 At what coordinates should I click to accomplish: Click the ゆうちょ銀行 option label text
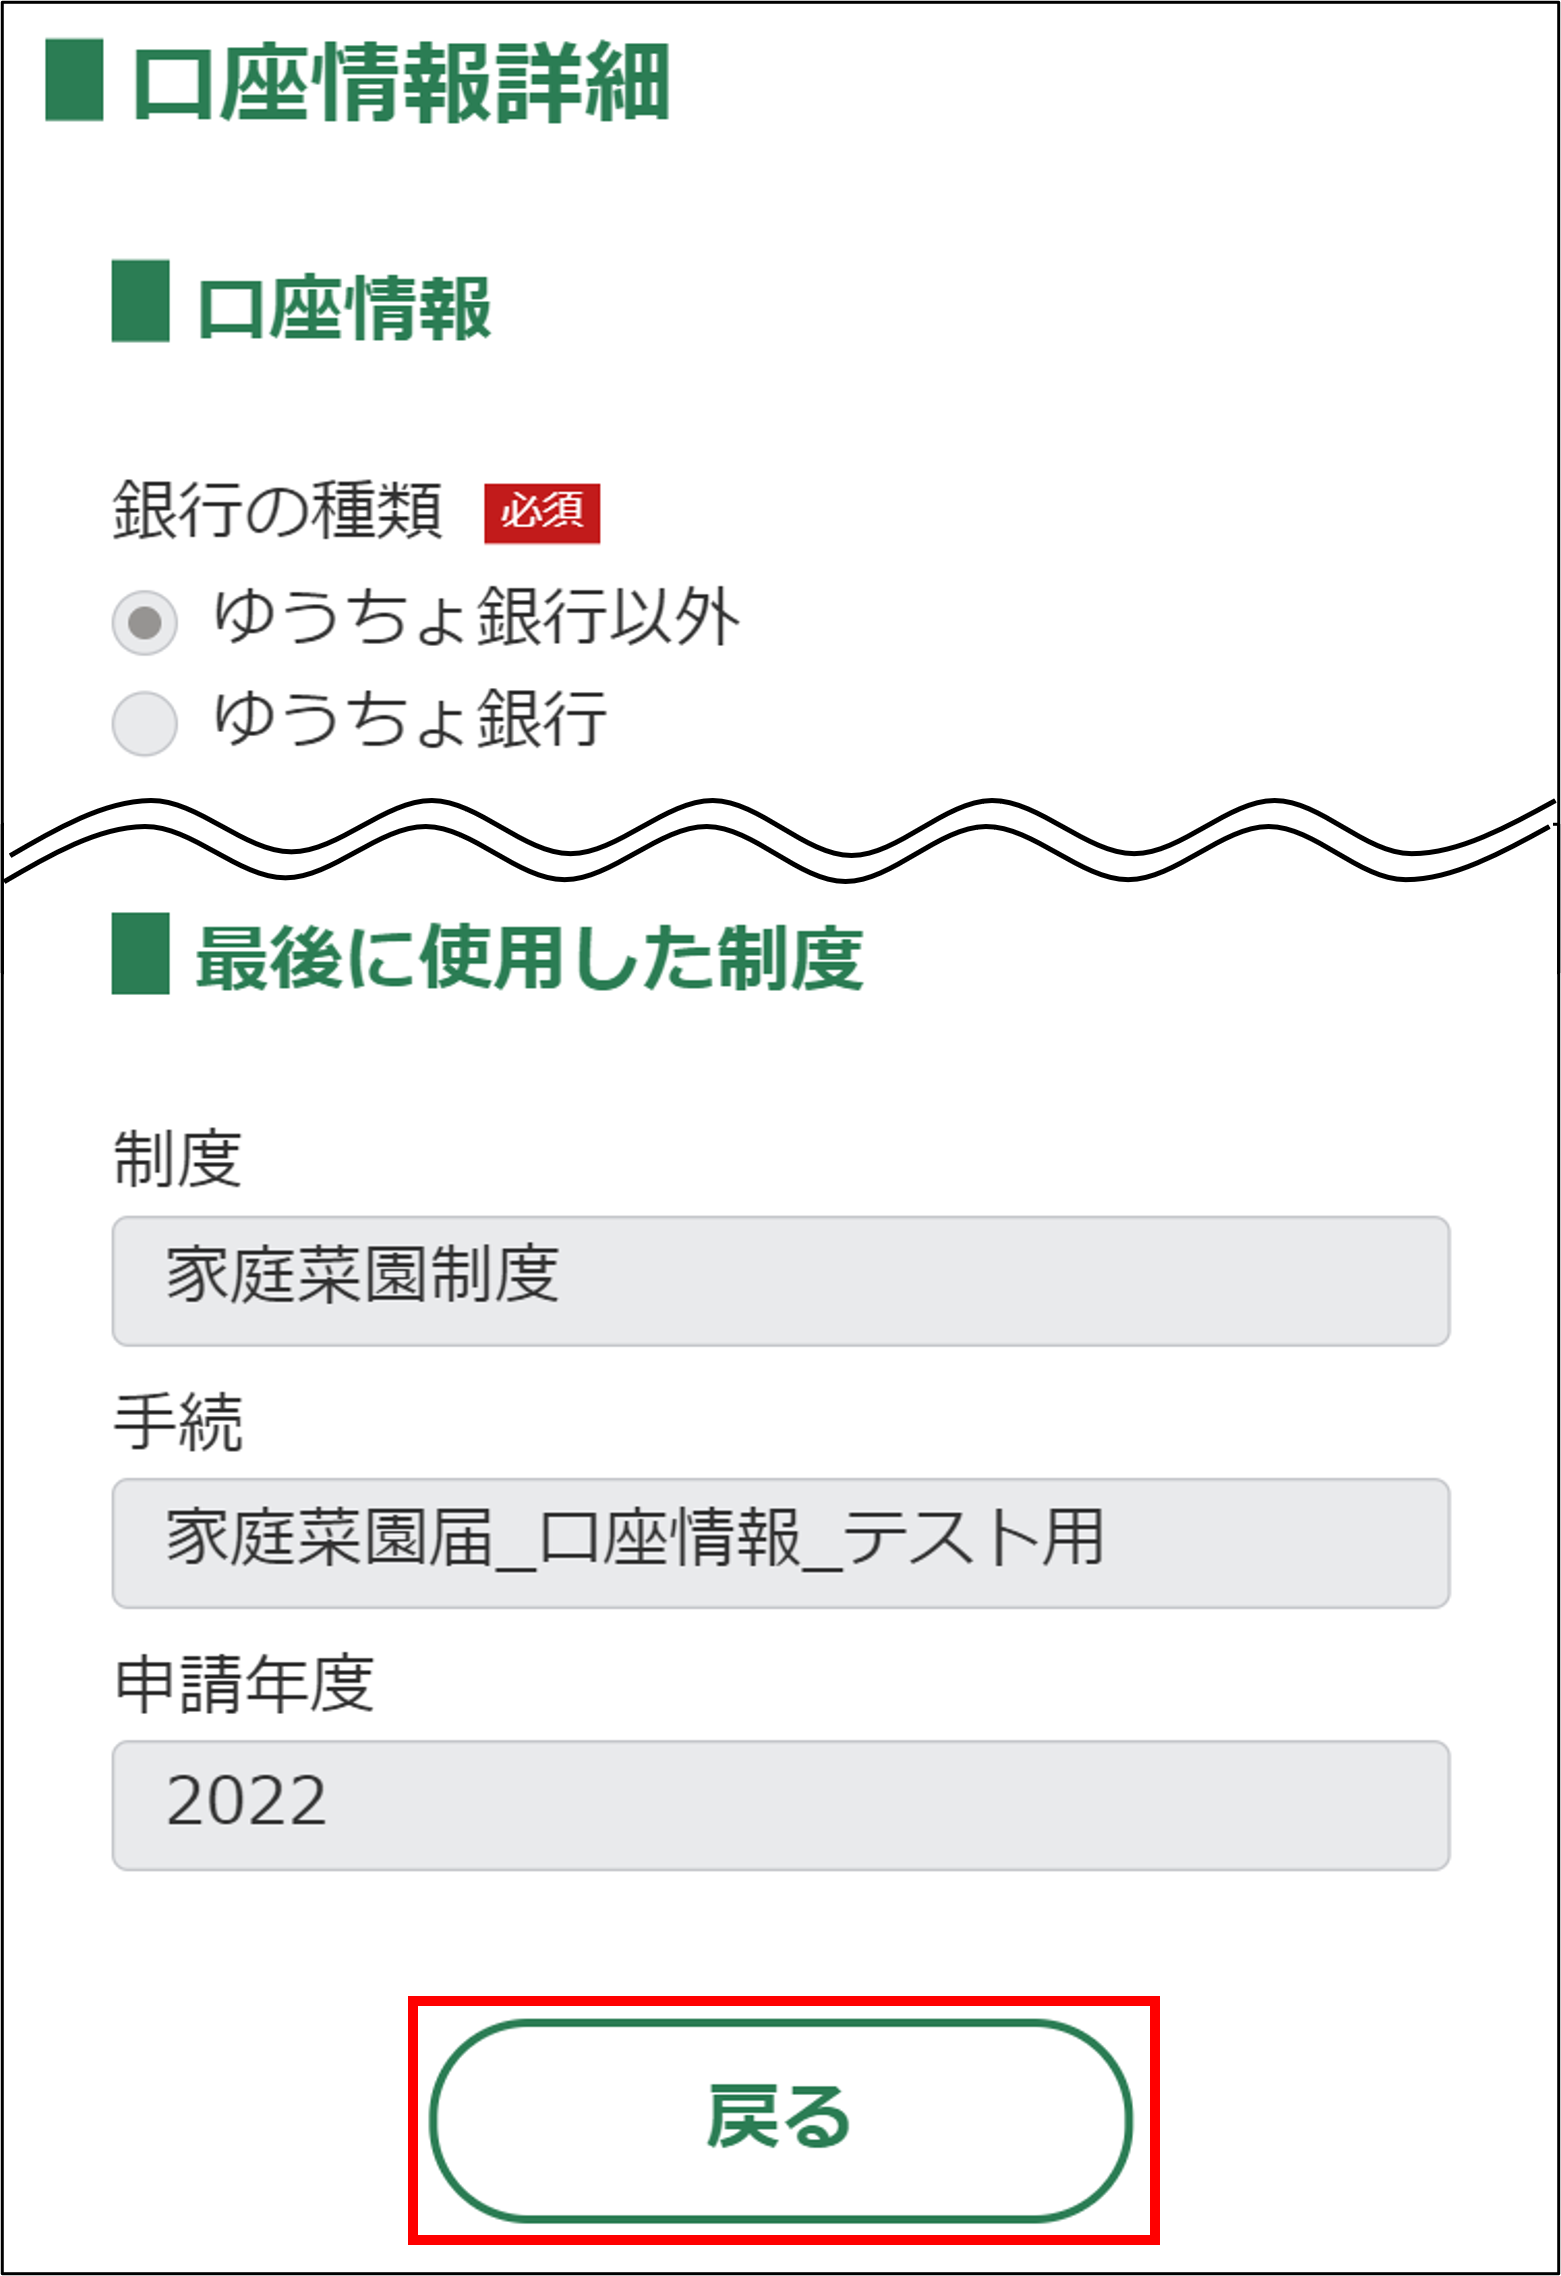coord(410,718)
